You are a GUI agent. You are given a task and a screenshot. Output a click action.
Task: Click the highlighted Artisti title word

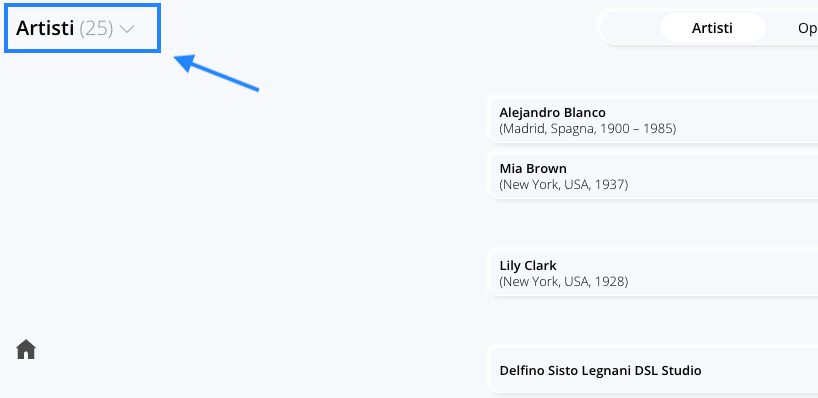[45, 28]
